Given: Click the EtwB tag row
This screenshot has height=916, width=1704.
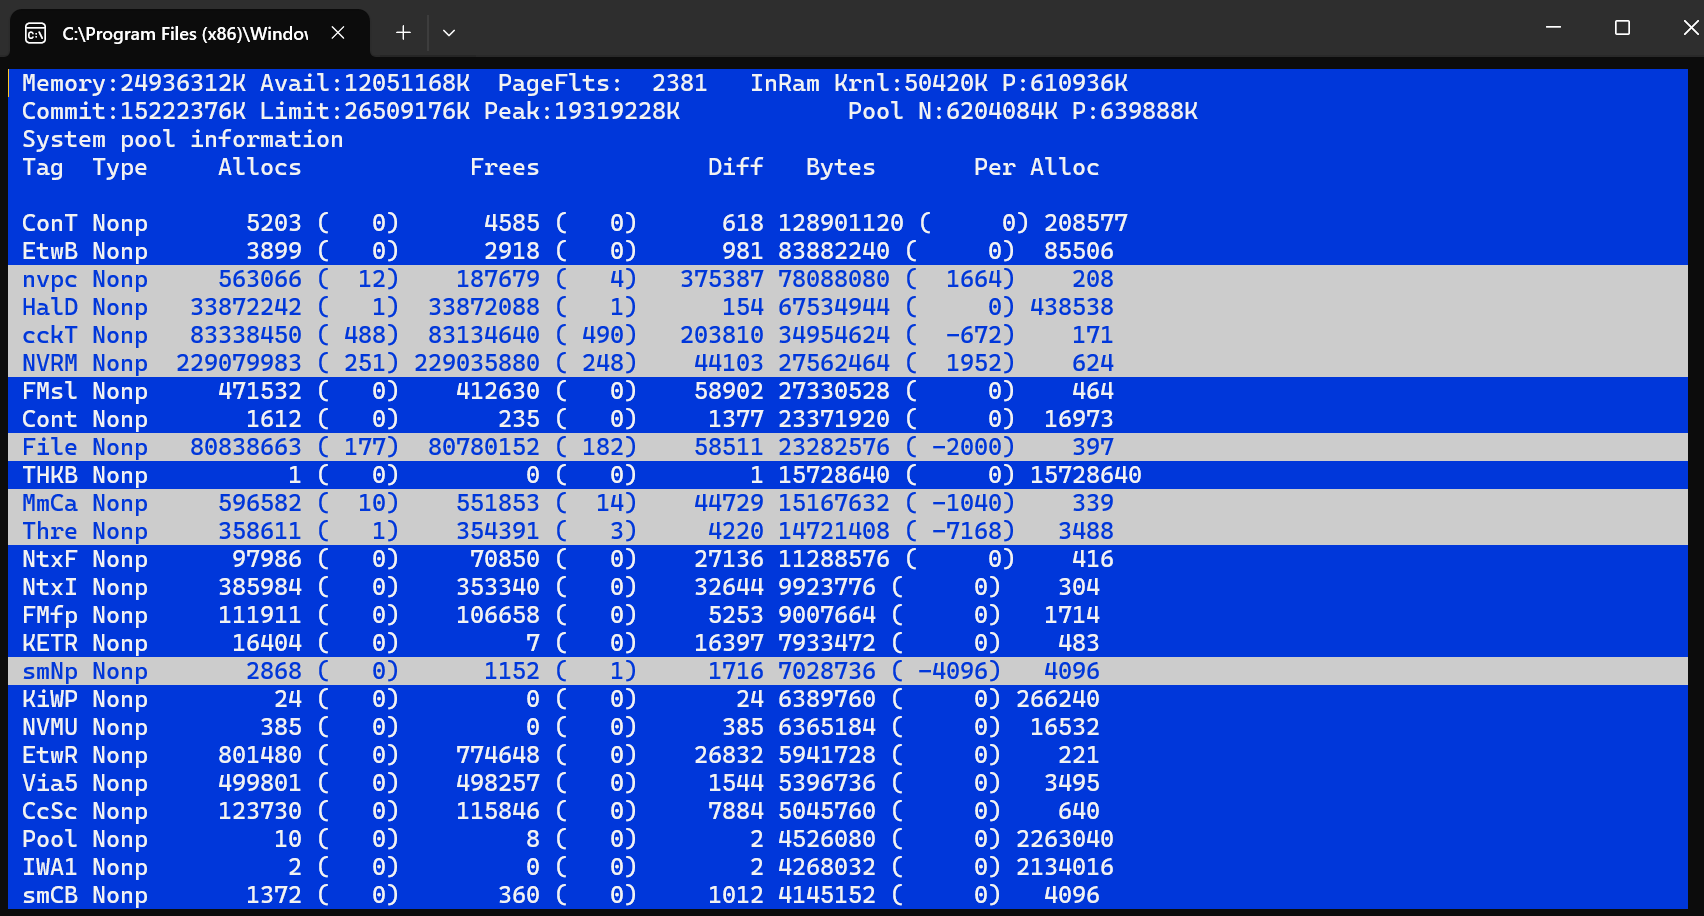Looking at the screenshot, I should [848, 251].
